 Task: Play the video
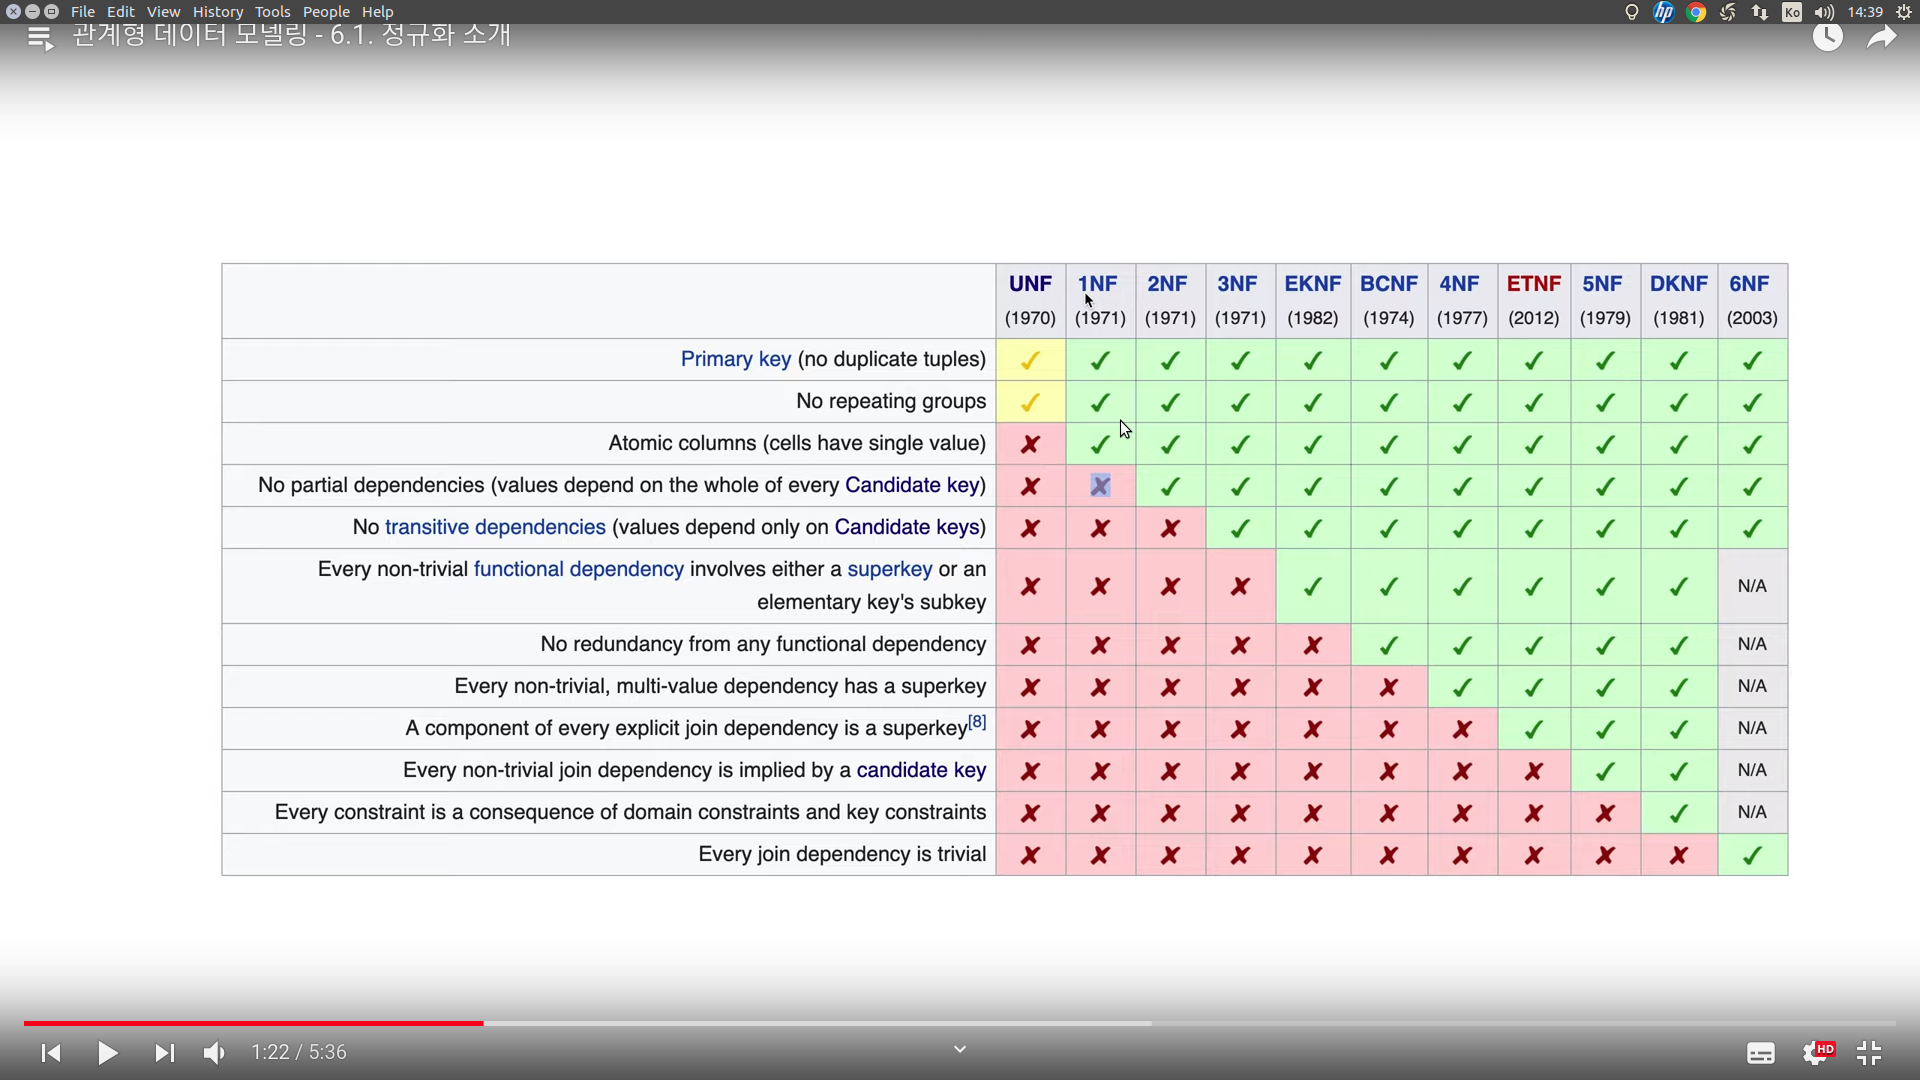tap(108, 1053)
